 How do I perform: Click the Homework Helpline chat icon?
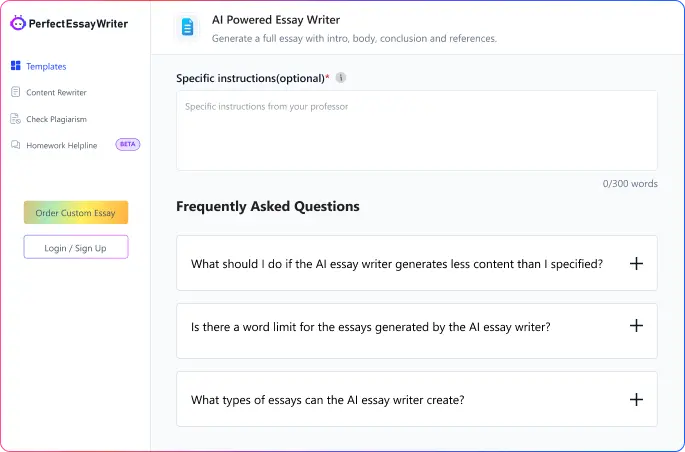[15, 145]
